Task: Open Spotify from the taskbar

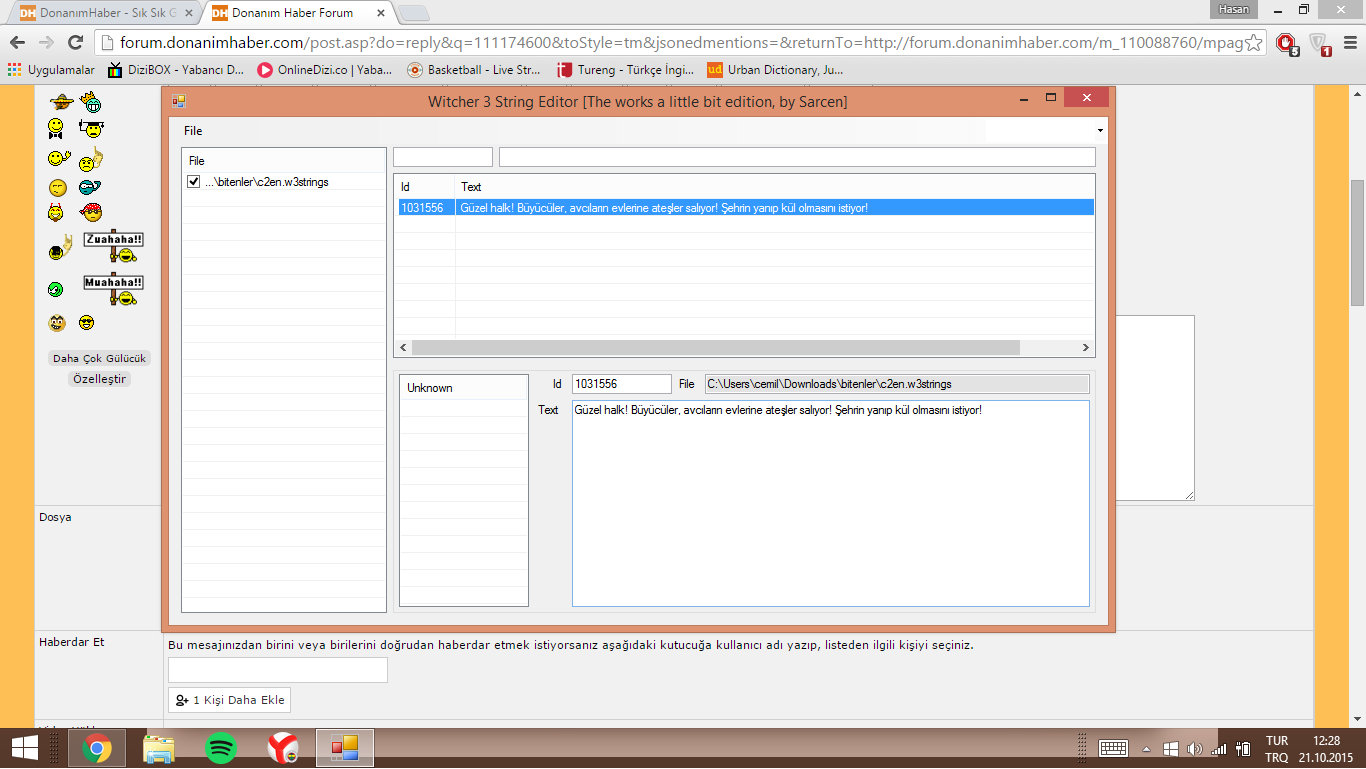Action: pos(220,748)
